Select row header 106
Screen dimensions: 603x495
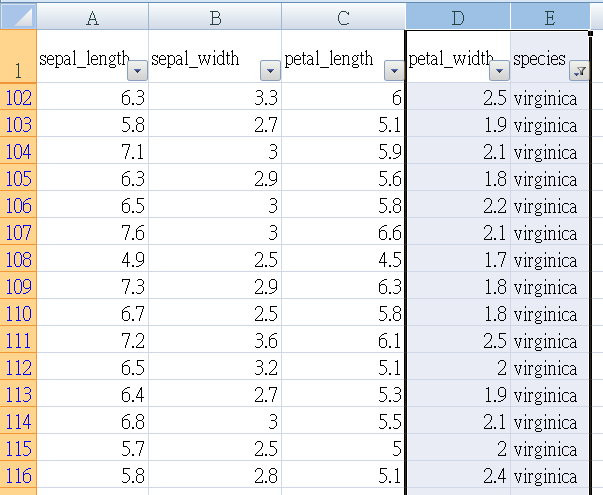coord(18,204)
